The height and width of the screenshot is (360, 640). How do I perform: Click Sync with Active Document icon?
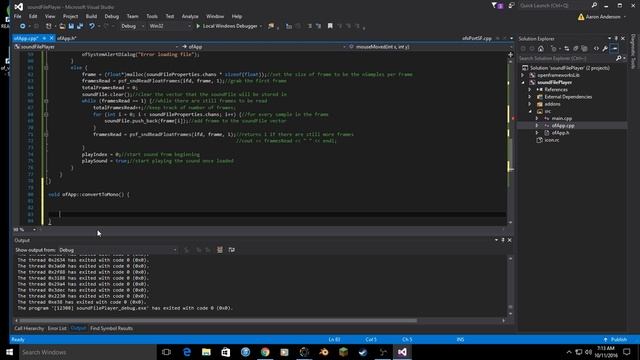tap(566, 49)
